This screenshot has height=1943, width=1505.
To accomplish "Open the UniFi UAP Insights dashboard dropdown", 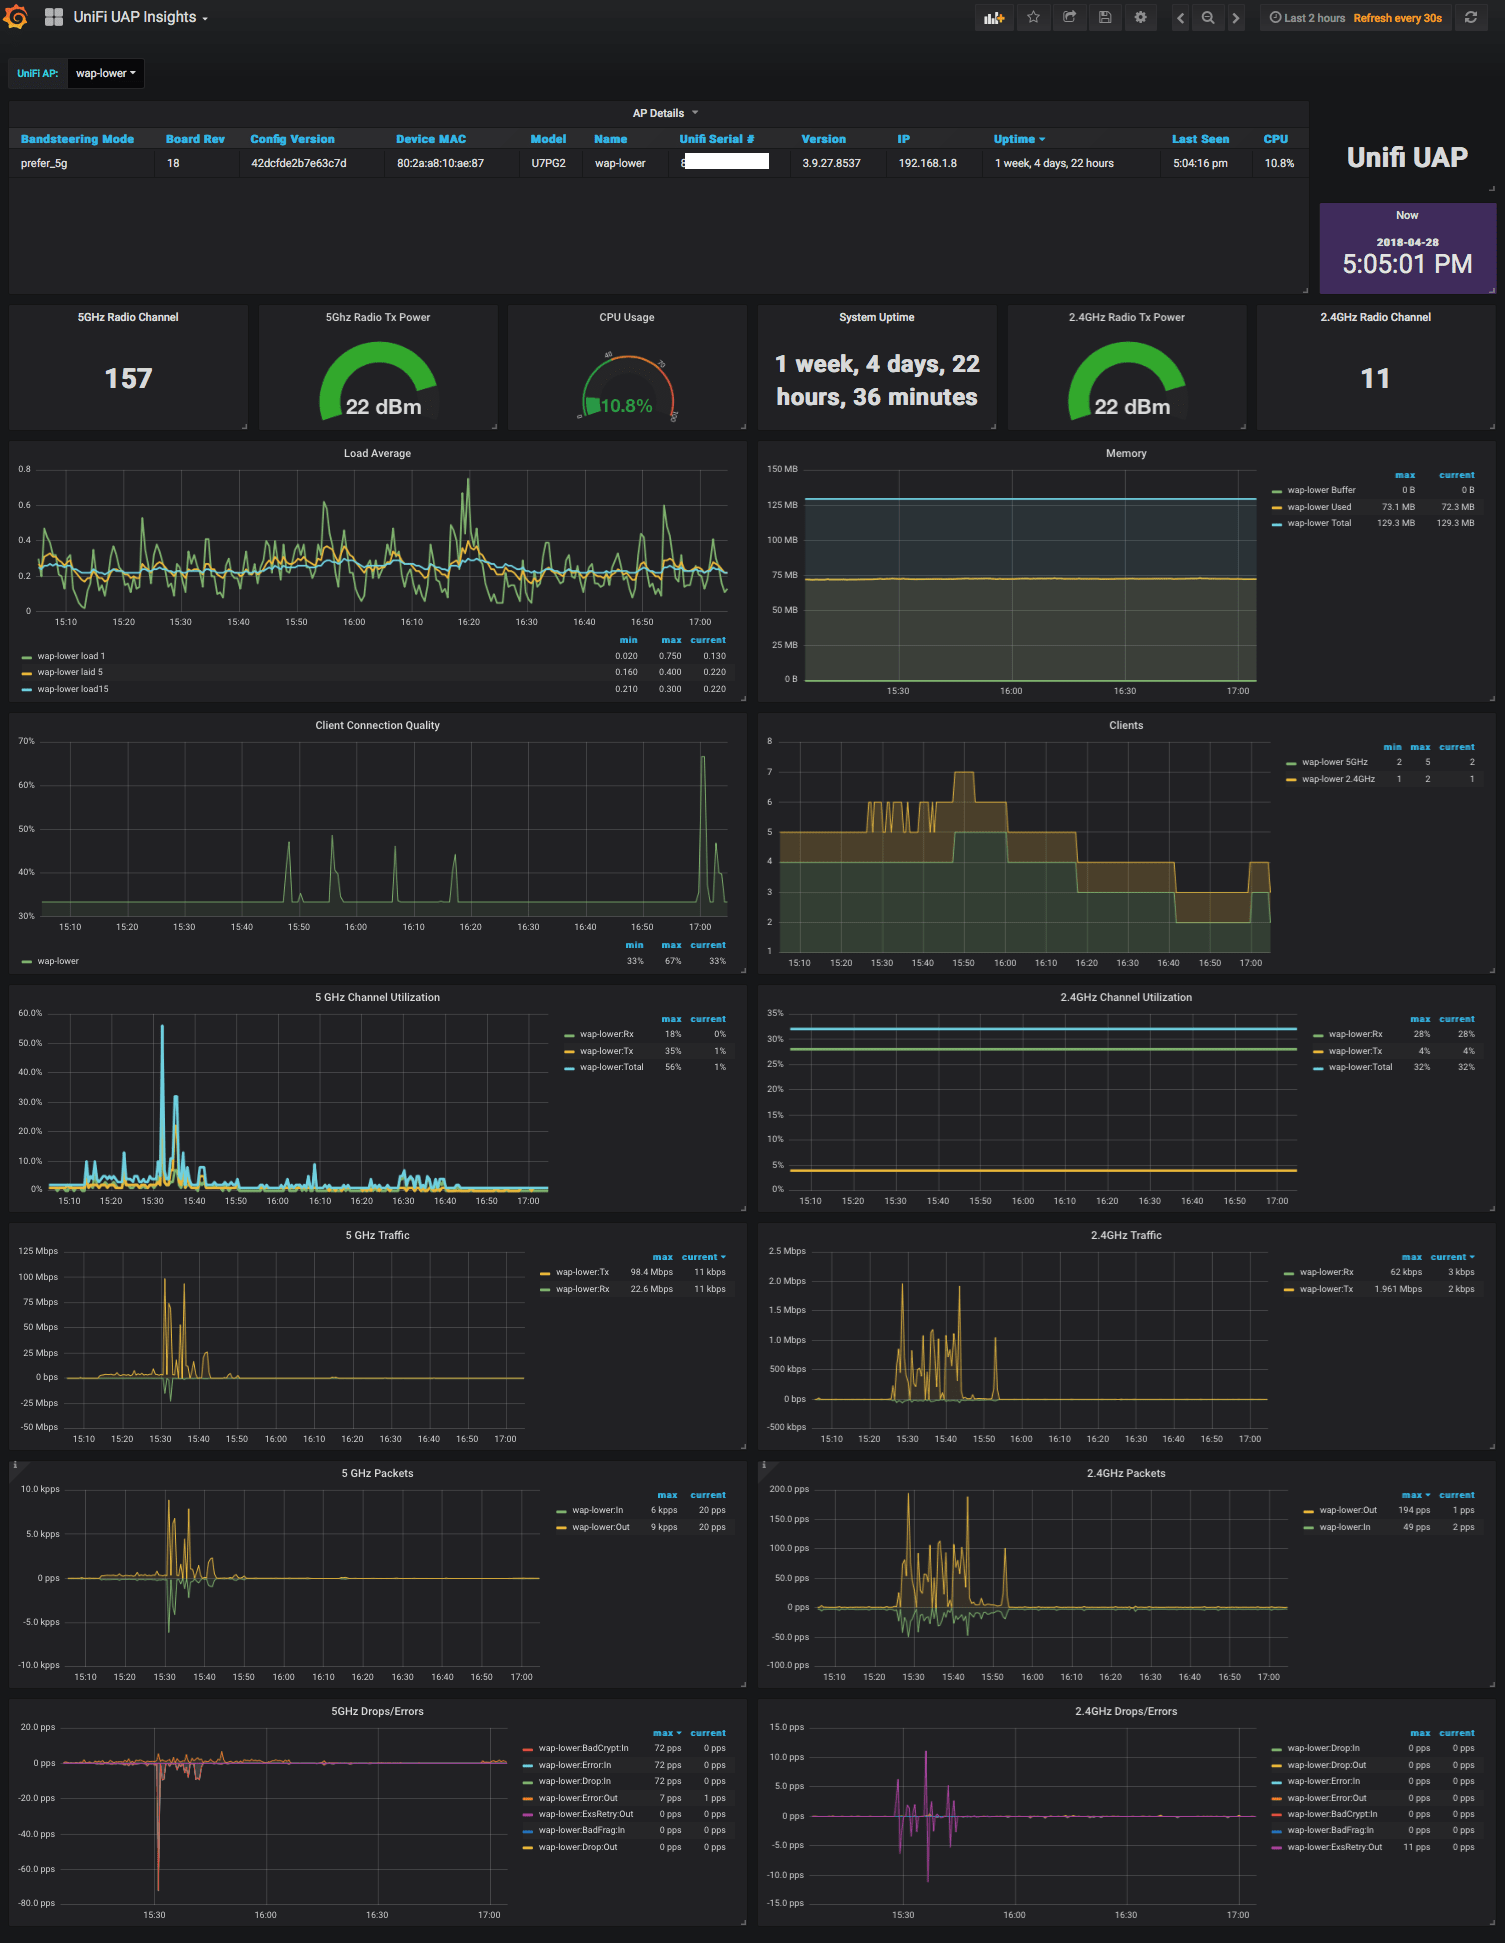I will point(140,18).
